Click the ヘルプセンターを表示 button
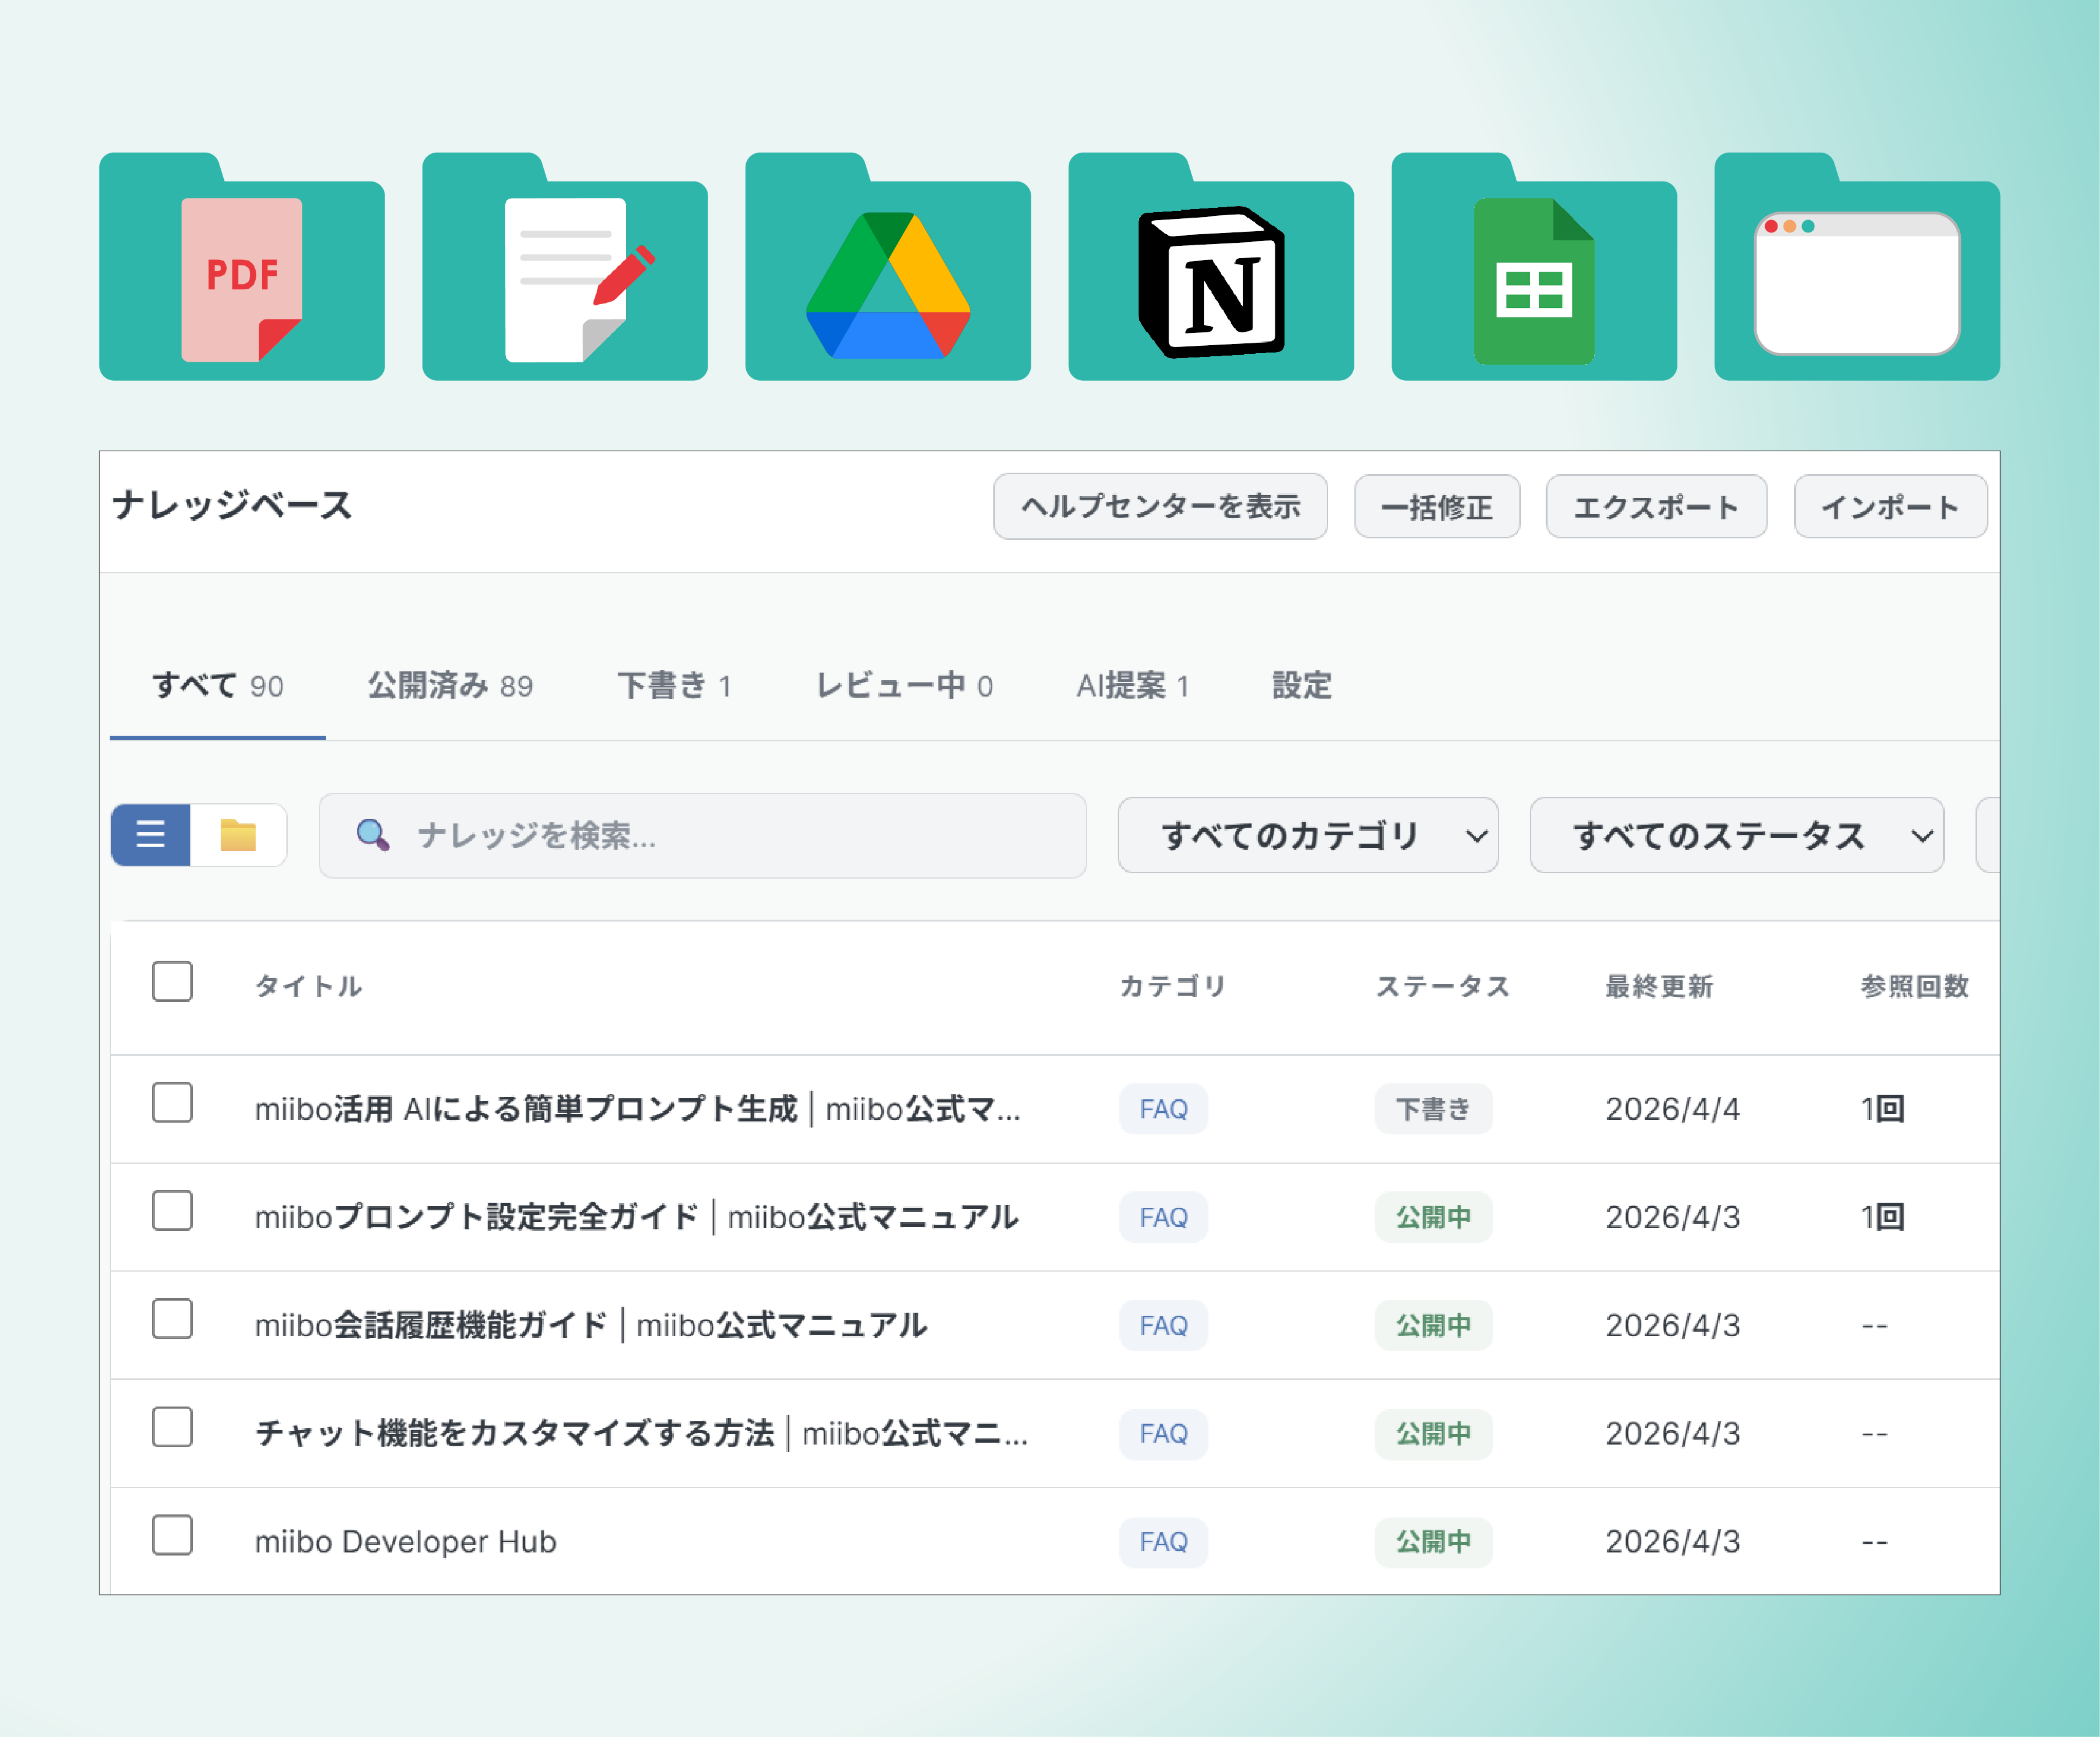The image size is (2100, 1737). pyautogui.click(x=1160, y=506)
